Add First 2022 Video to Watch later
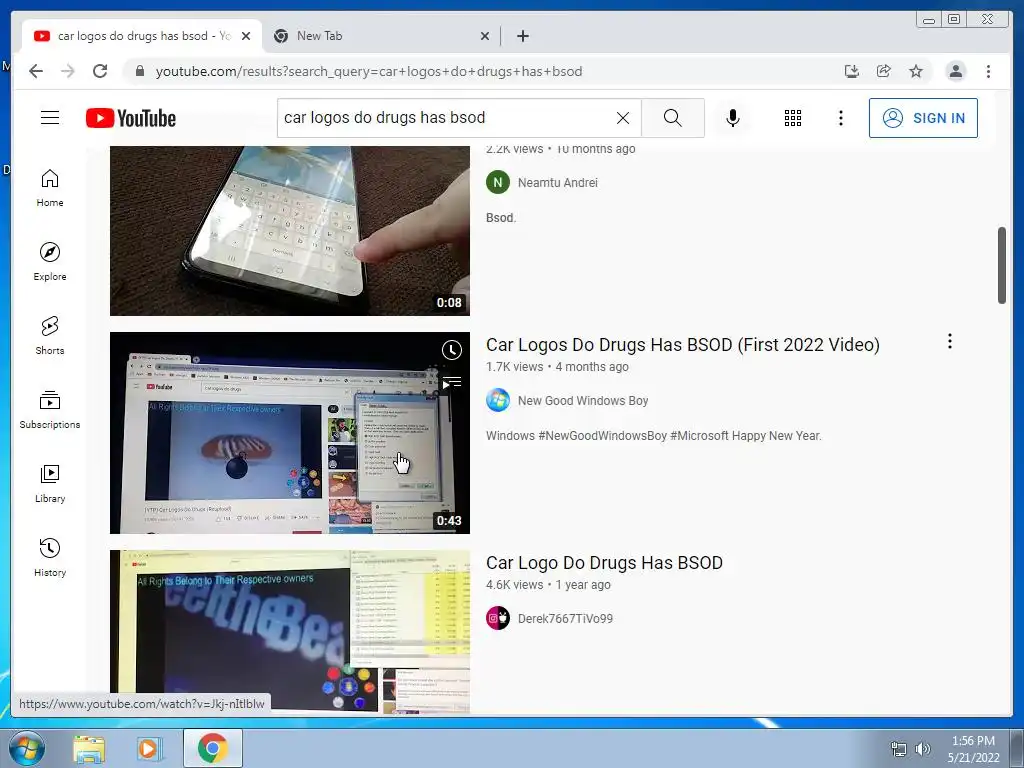Viewport: 1024px width, 768px height. [x=451, y=350]
